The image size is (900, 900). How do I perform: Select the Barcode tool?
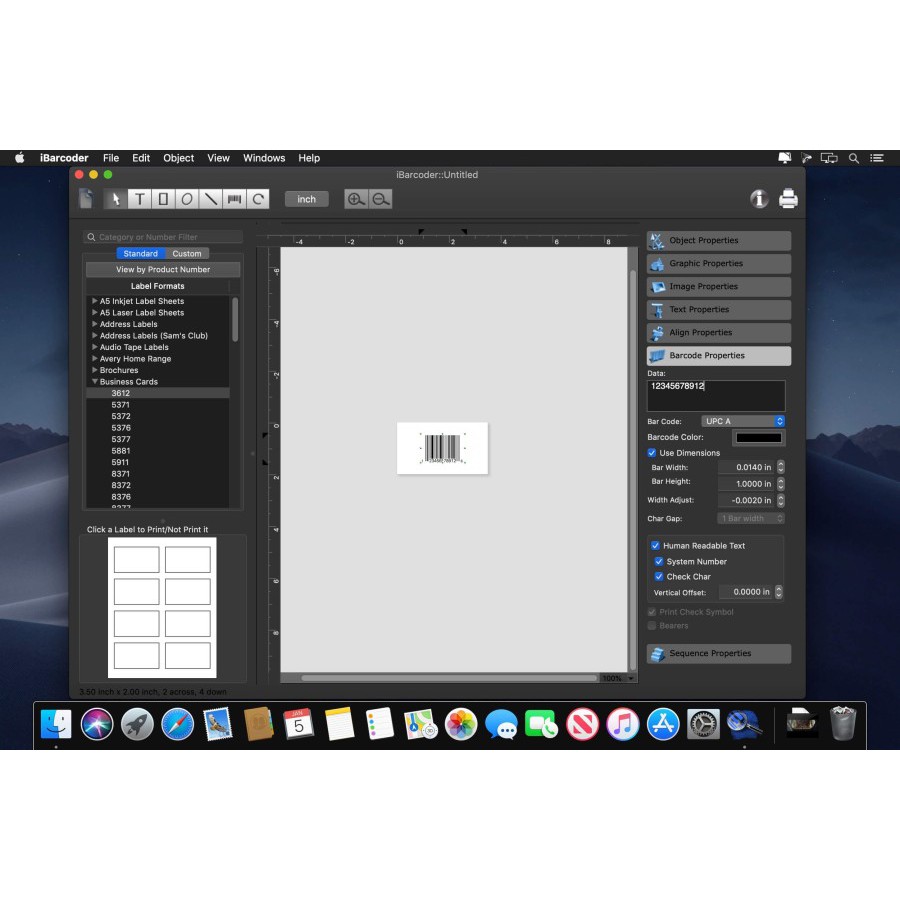coord(234,199)
